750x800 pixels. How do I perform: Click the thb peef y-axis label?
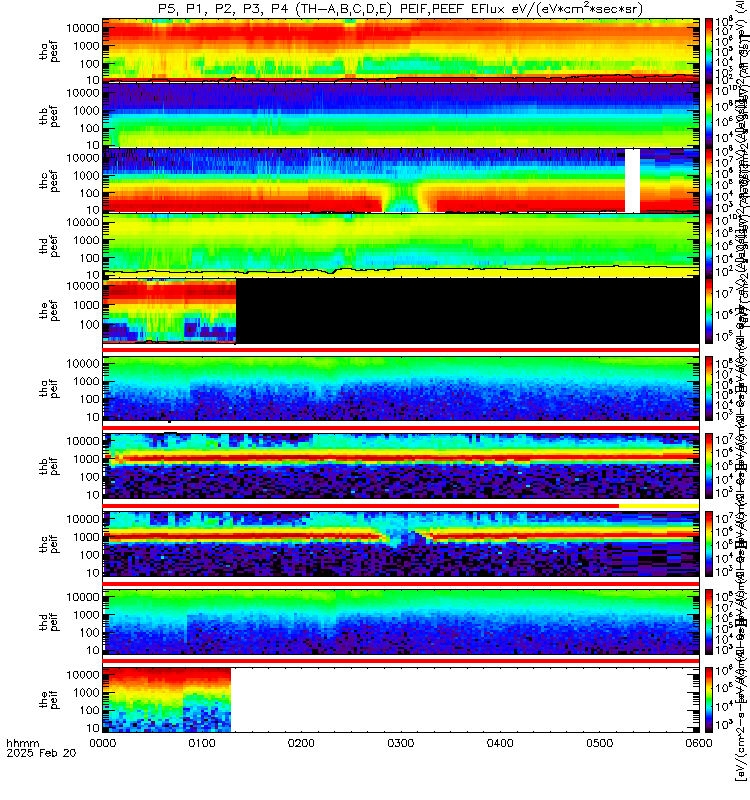49,116
